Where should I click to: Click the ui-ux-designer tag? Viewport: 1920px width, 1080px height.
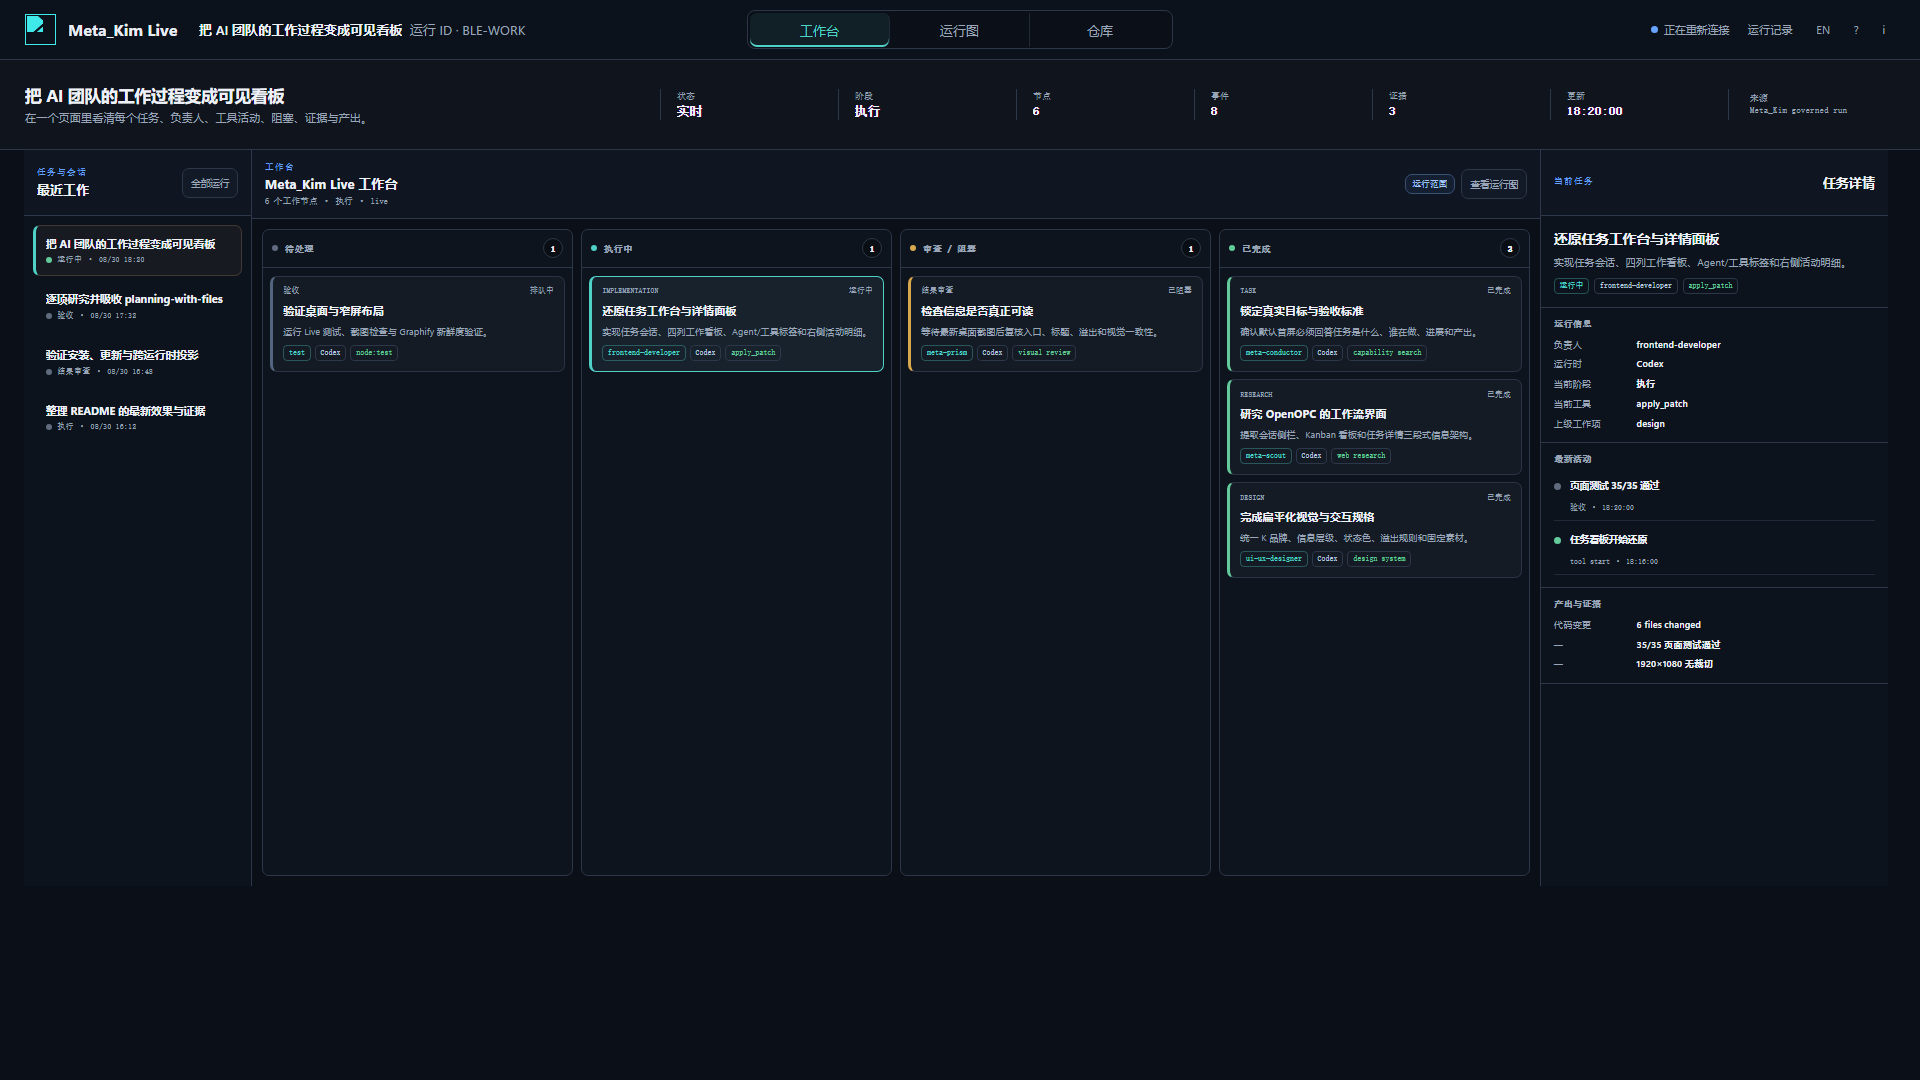[x=1274, y=559]
